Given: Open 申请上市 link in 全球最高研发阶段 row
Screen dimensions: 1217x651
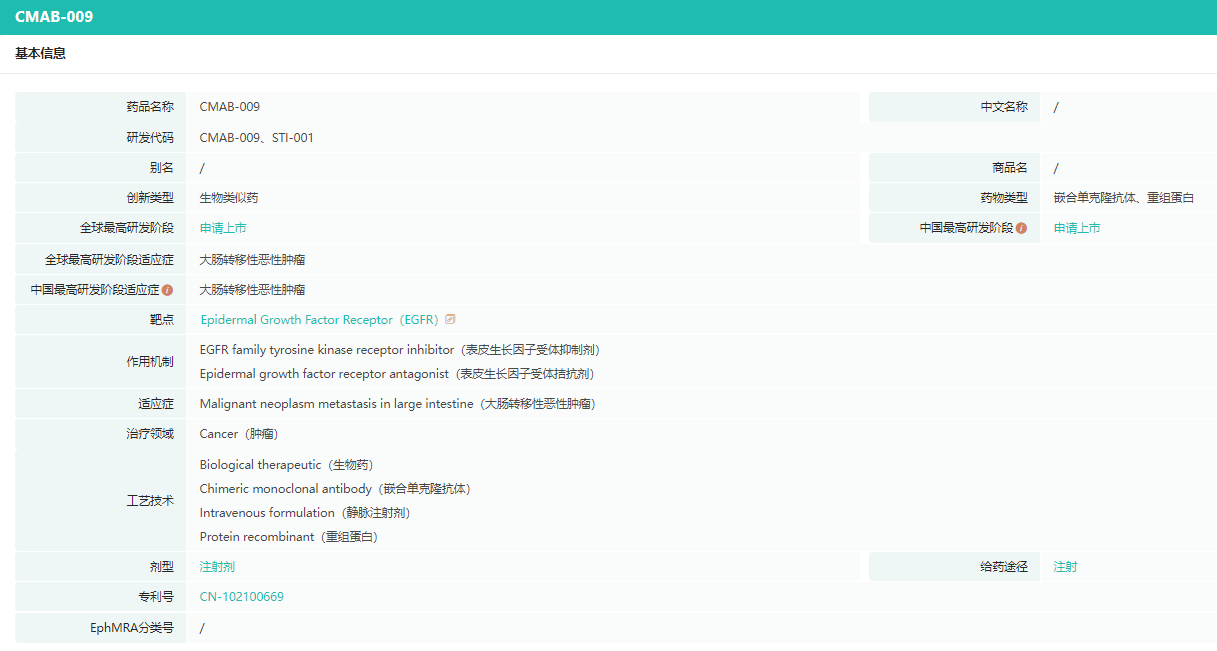Looking at the screenshot, I should (223, 228).
